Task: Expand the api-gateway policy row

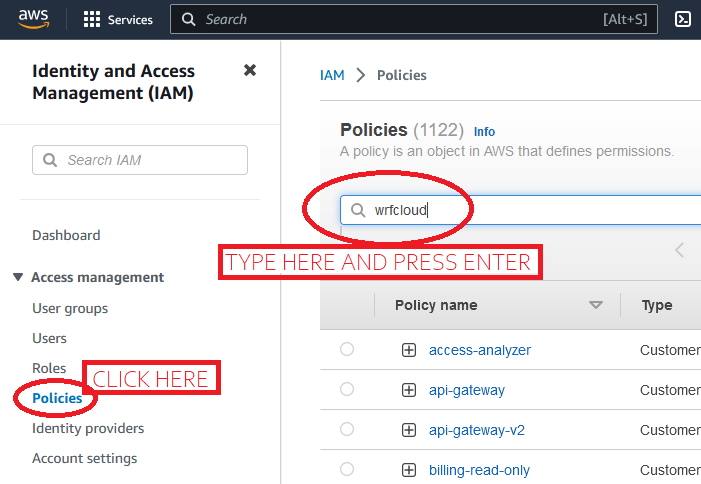Action: [x=409, y=390]
